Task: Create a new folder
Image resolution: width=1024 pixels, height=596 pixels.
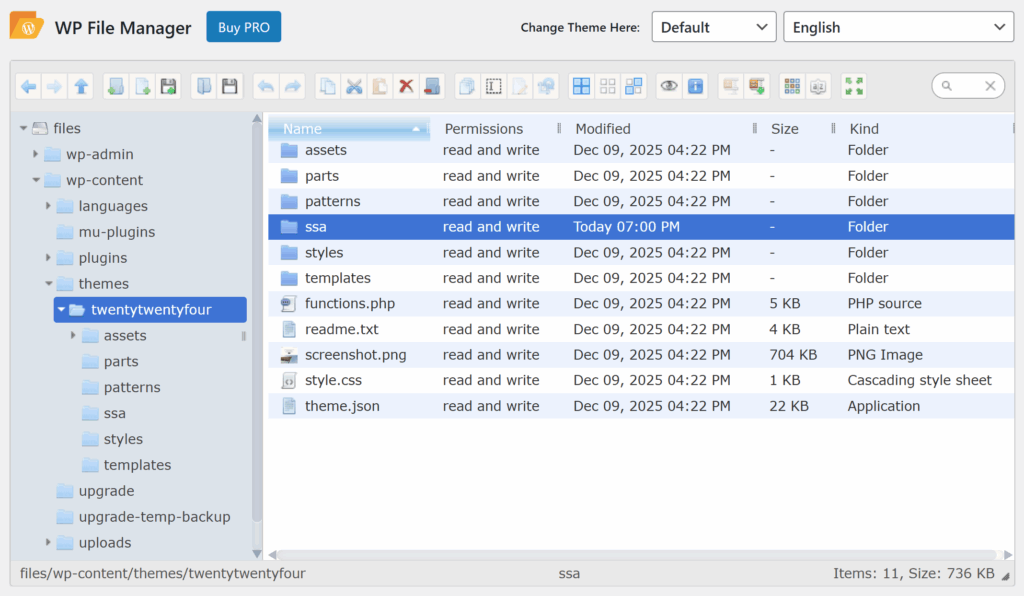Action: 115,86
